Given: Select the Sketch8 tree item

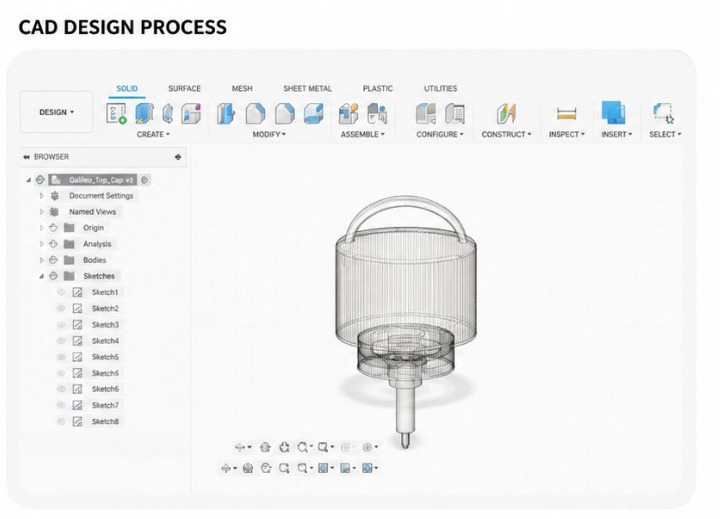Looking at the screenshot, I should tap(105, 421).
